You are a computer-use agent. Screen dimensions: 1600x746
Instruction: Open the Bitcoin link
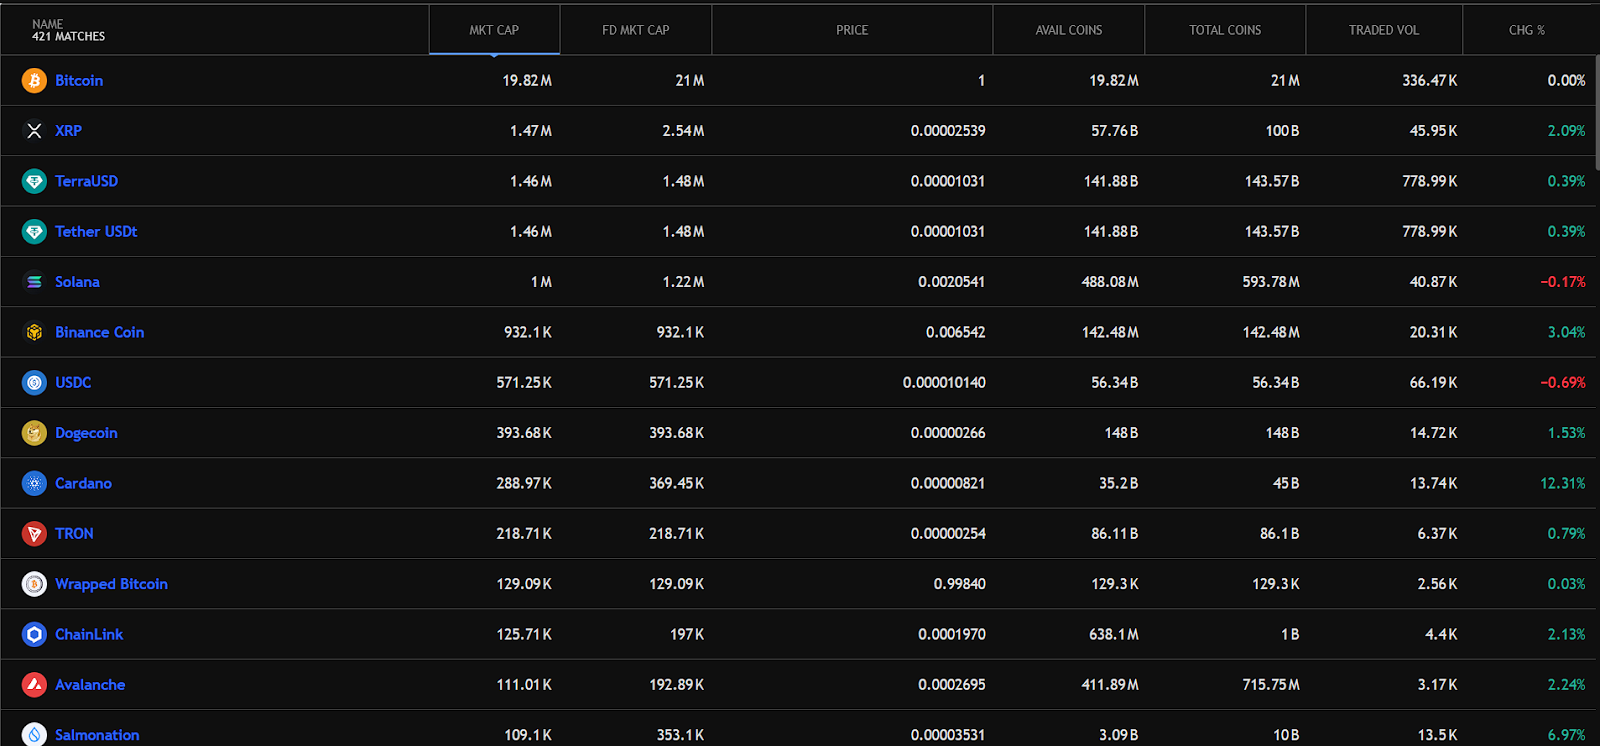[79, 80]
